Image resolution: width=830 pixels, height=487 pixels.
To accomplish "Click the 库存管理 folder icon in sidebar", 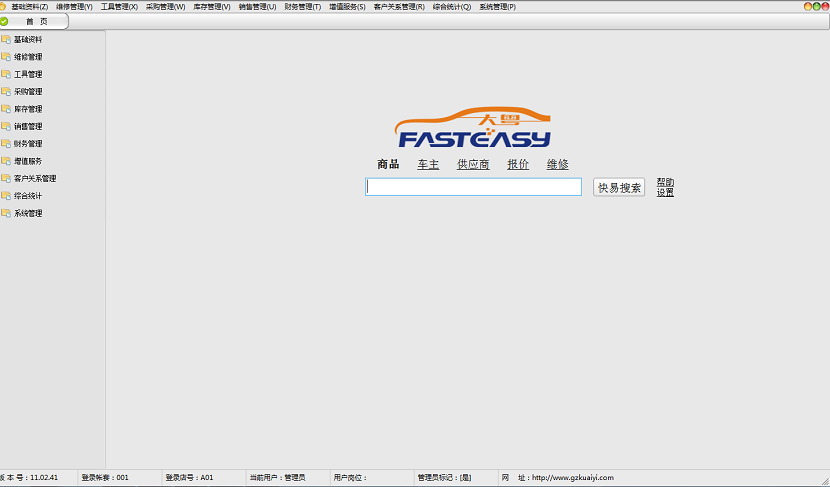I will point(6,109).
